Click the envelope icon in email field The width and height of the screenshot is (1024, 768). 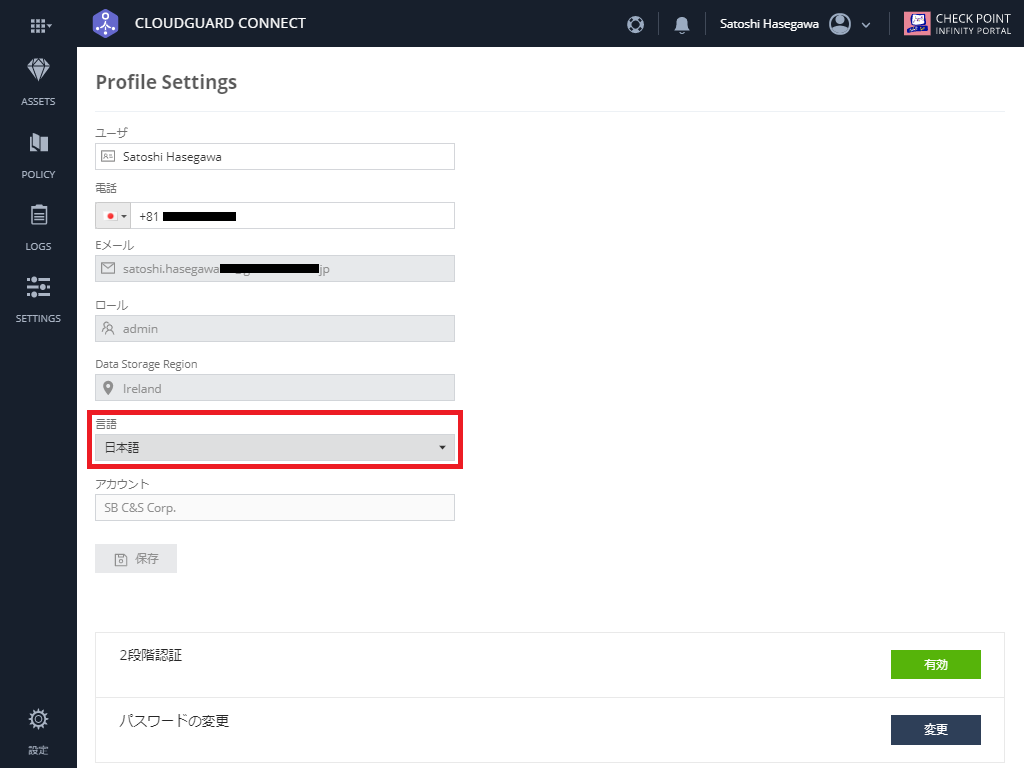coord(108,268)
